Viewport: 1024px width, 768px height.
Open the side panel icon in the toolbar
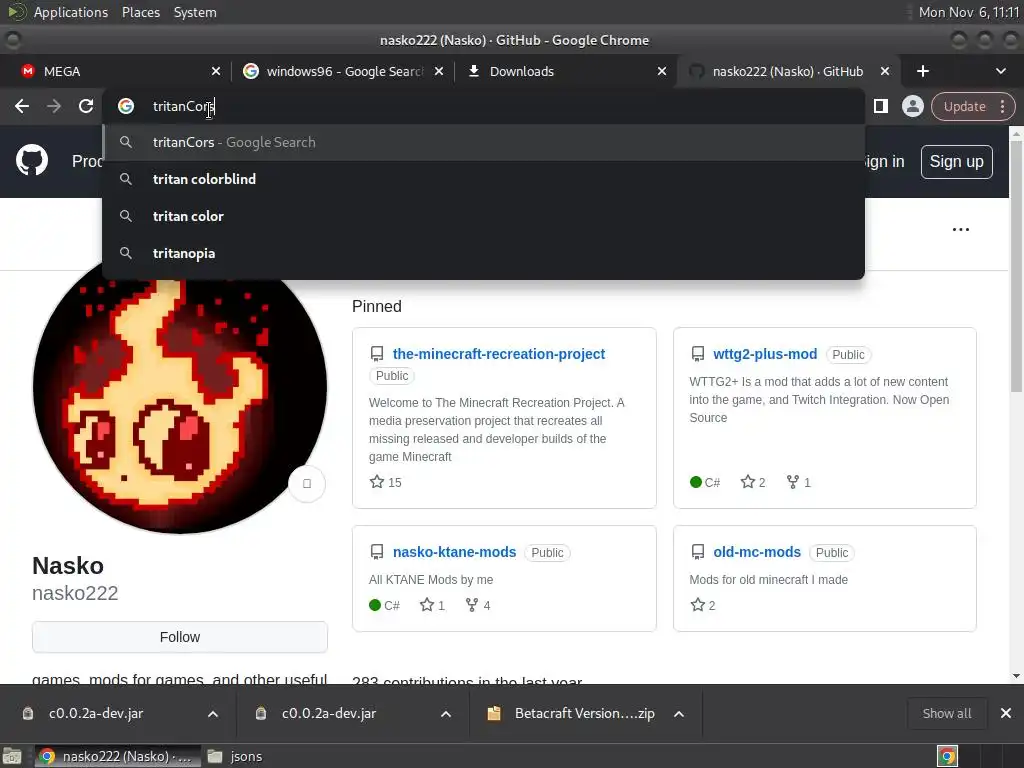click(881, 106)
